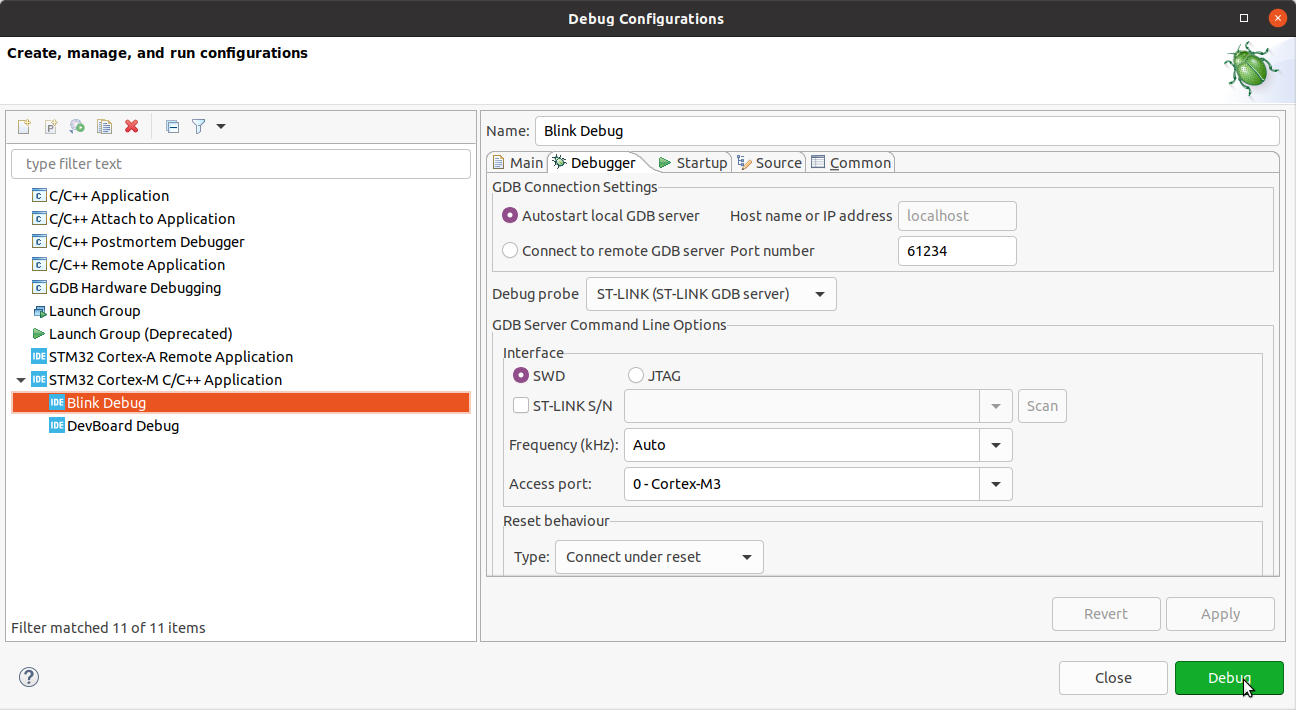Image resolution: width=1296 pixels, height=710 pixels.
Task: Click the Scan button
Action: coord(1042,406)
